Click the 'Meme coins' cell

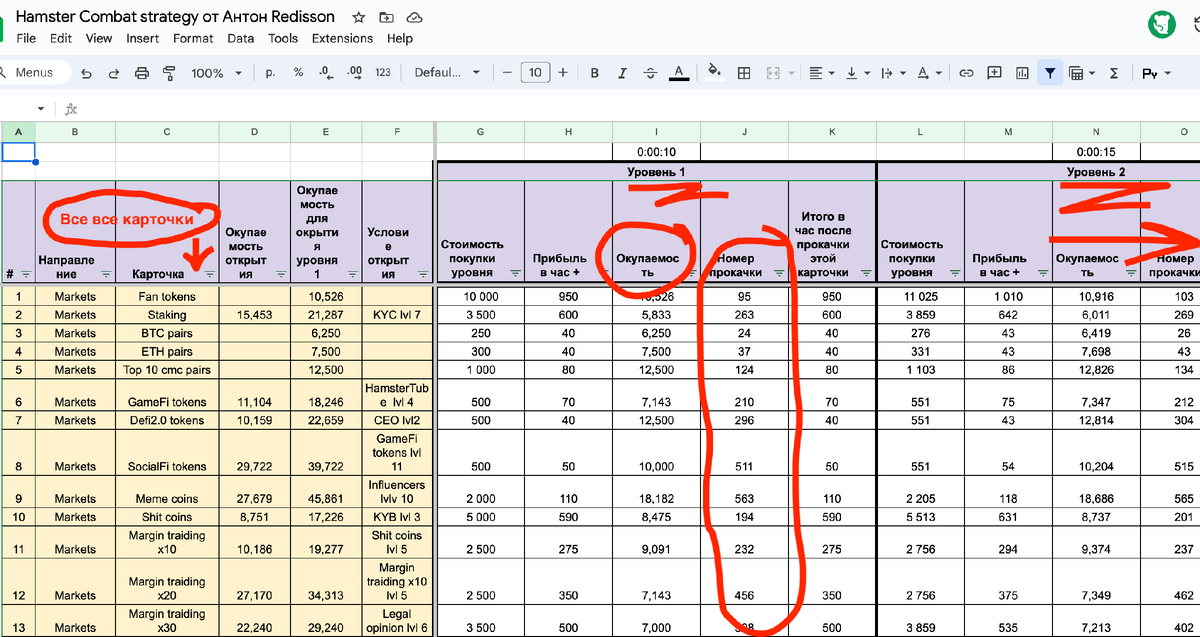point(167,499)
